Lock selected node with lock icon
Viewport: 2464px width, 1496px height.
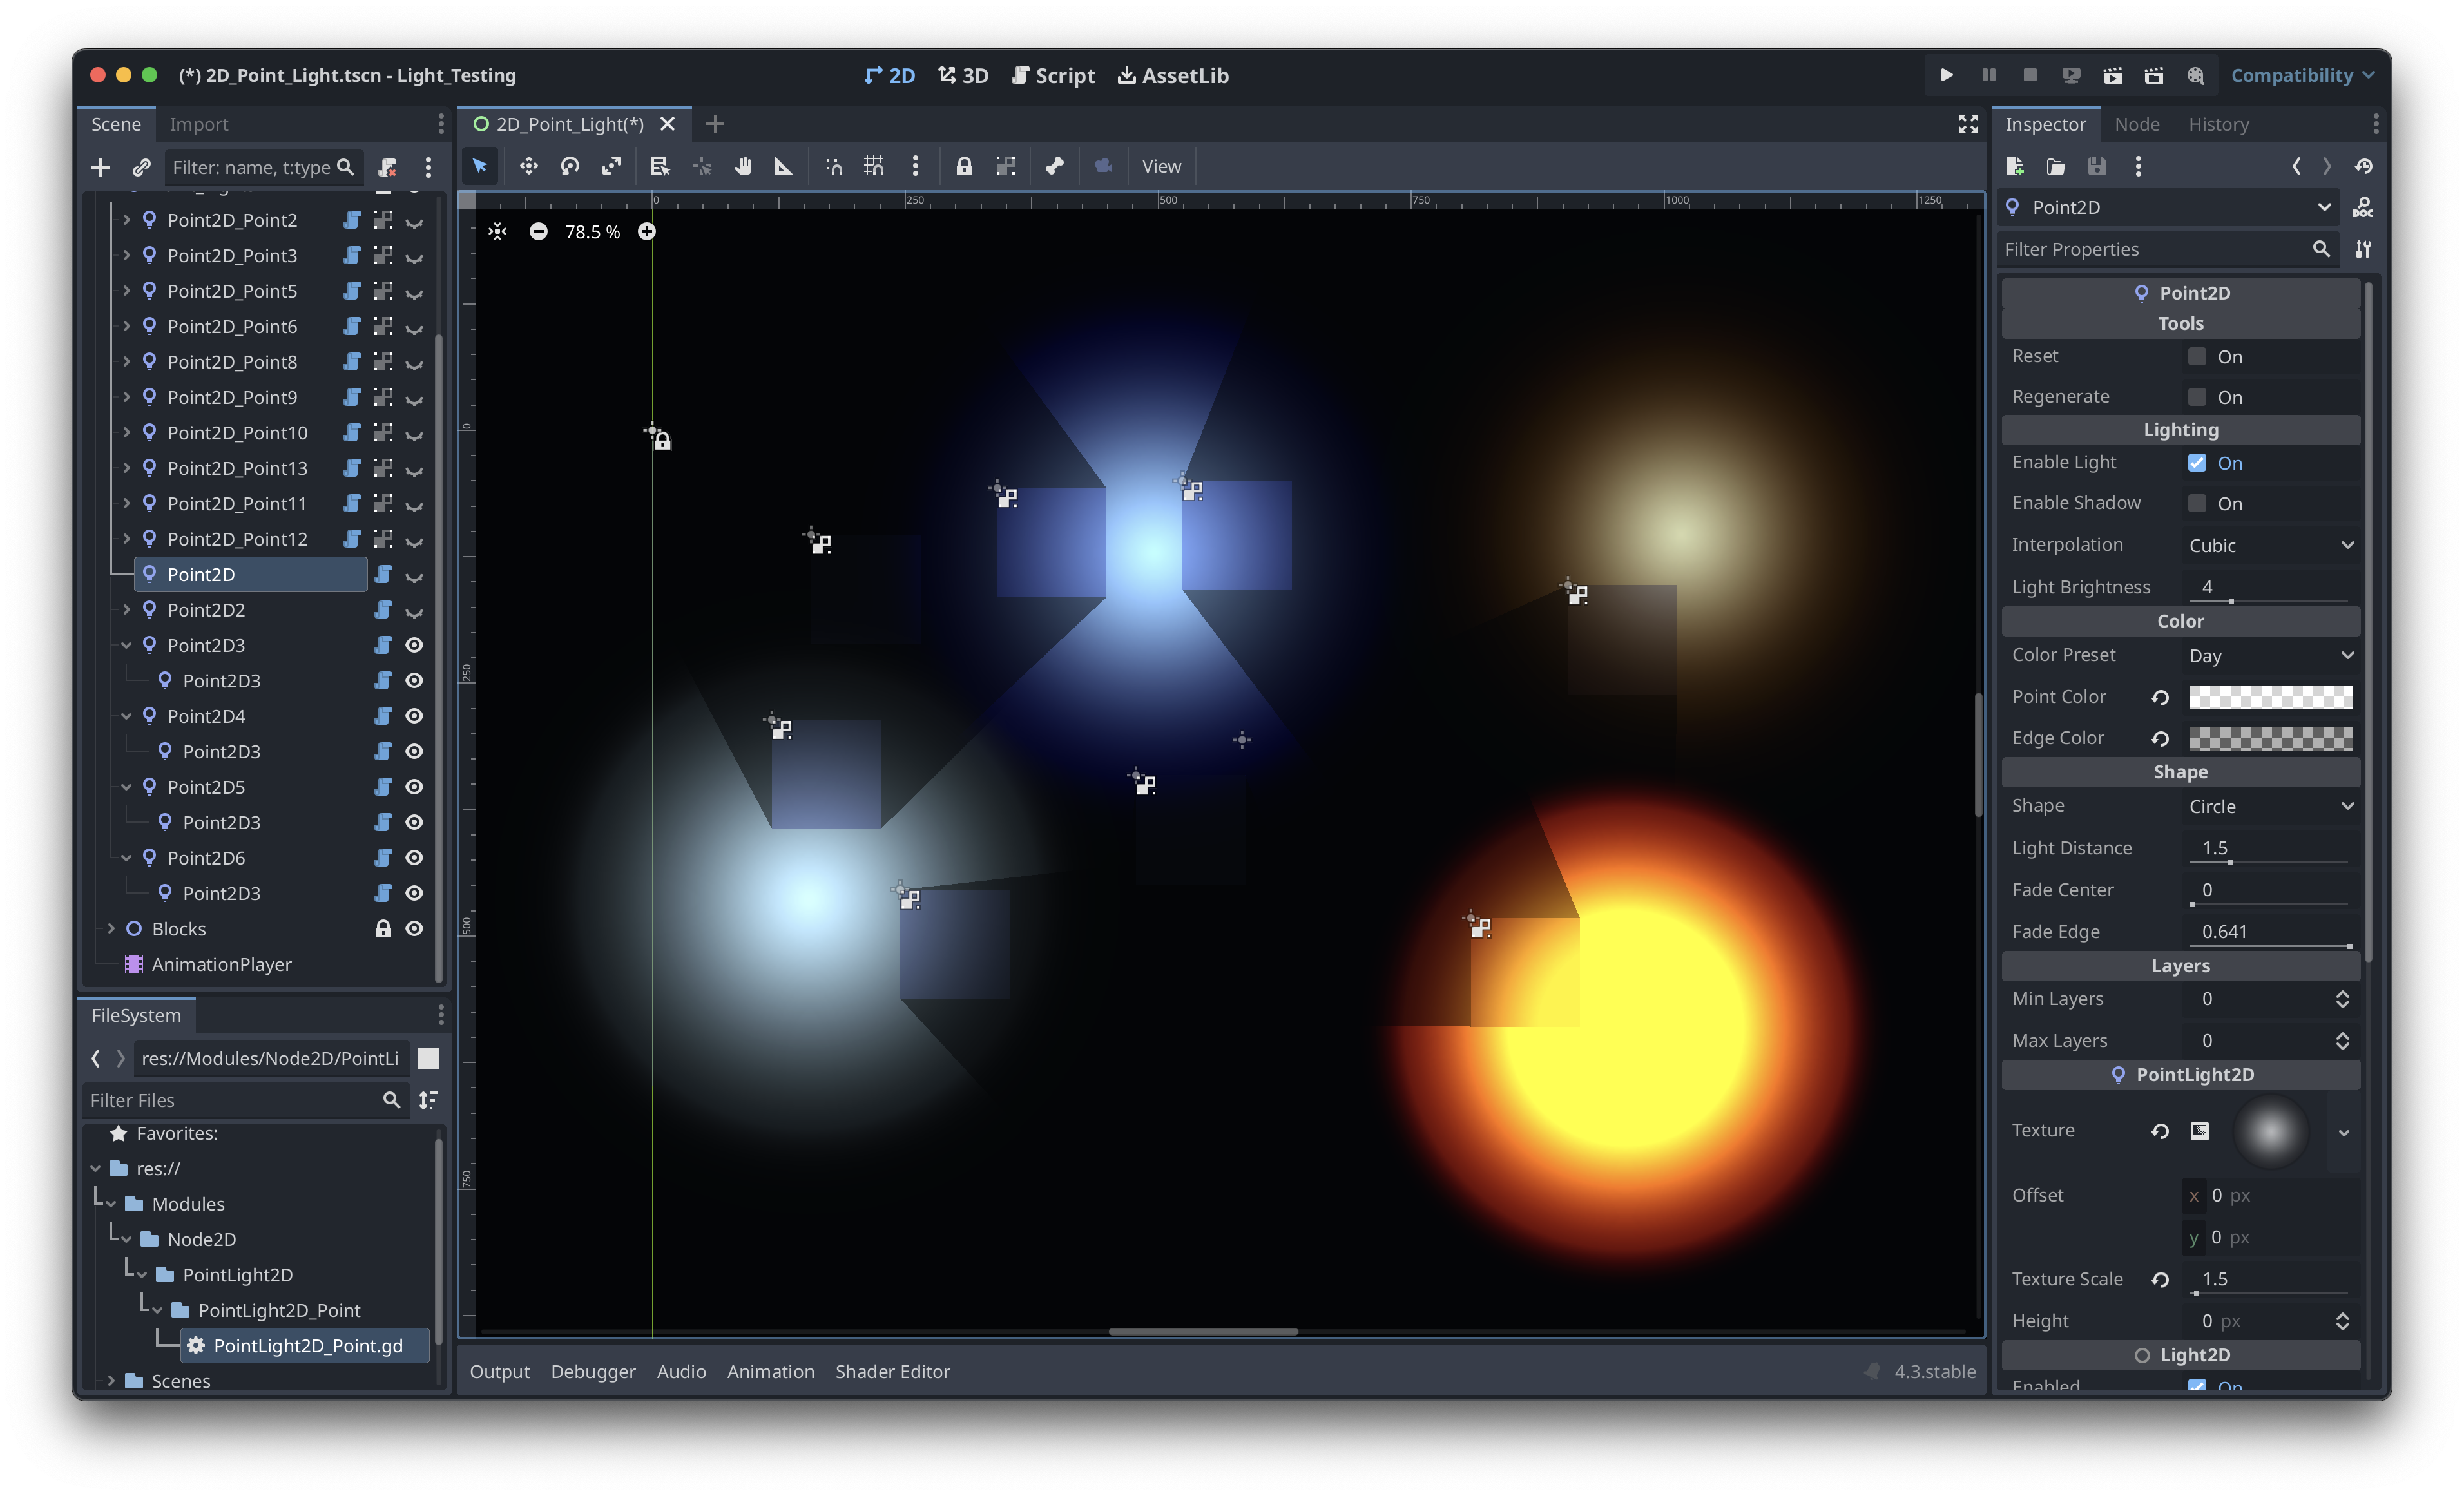[x=963, y=166]
